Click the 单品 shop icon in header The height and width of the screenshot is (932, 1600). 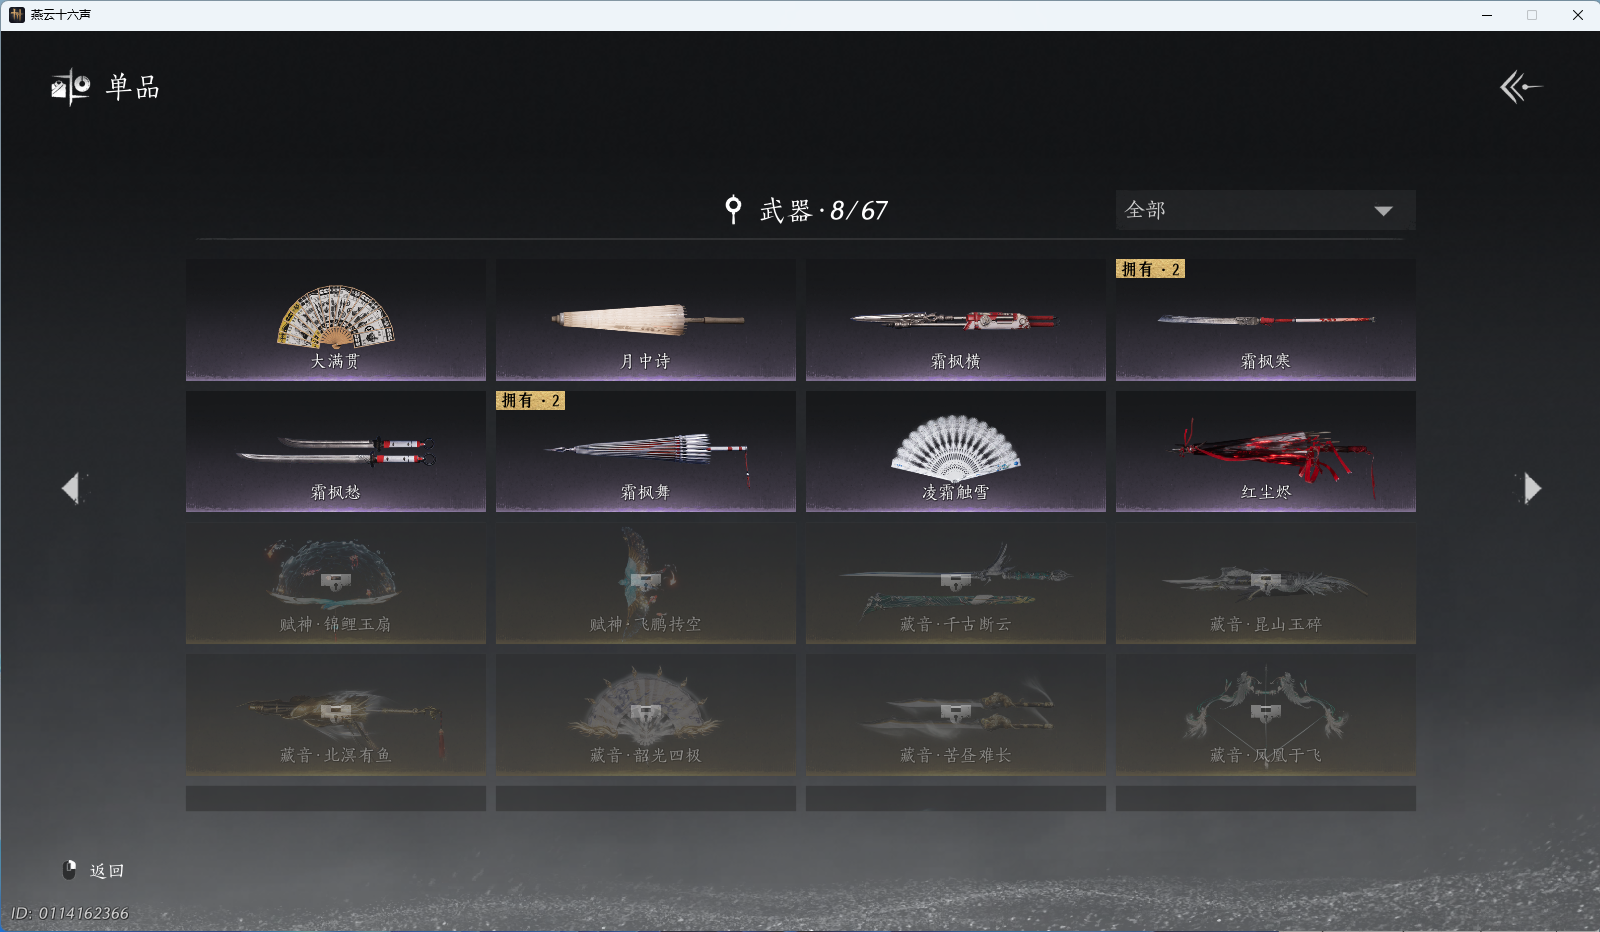71,87
